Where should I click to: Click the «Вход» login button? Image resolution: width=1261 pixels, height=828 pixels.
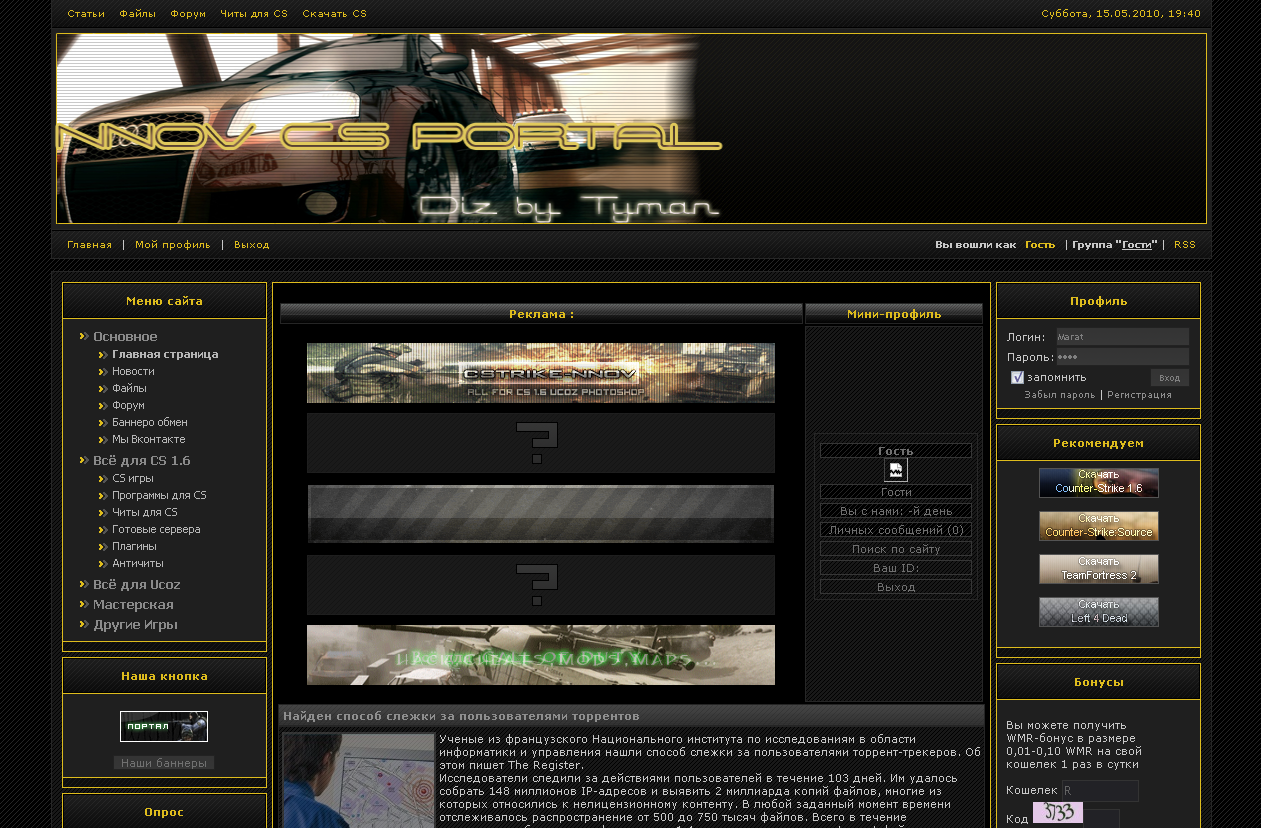click(1170, 378)
